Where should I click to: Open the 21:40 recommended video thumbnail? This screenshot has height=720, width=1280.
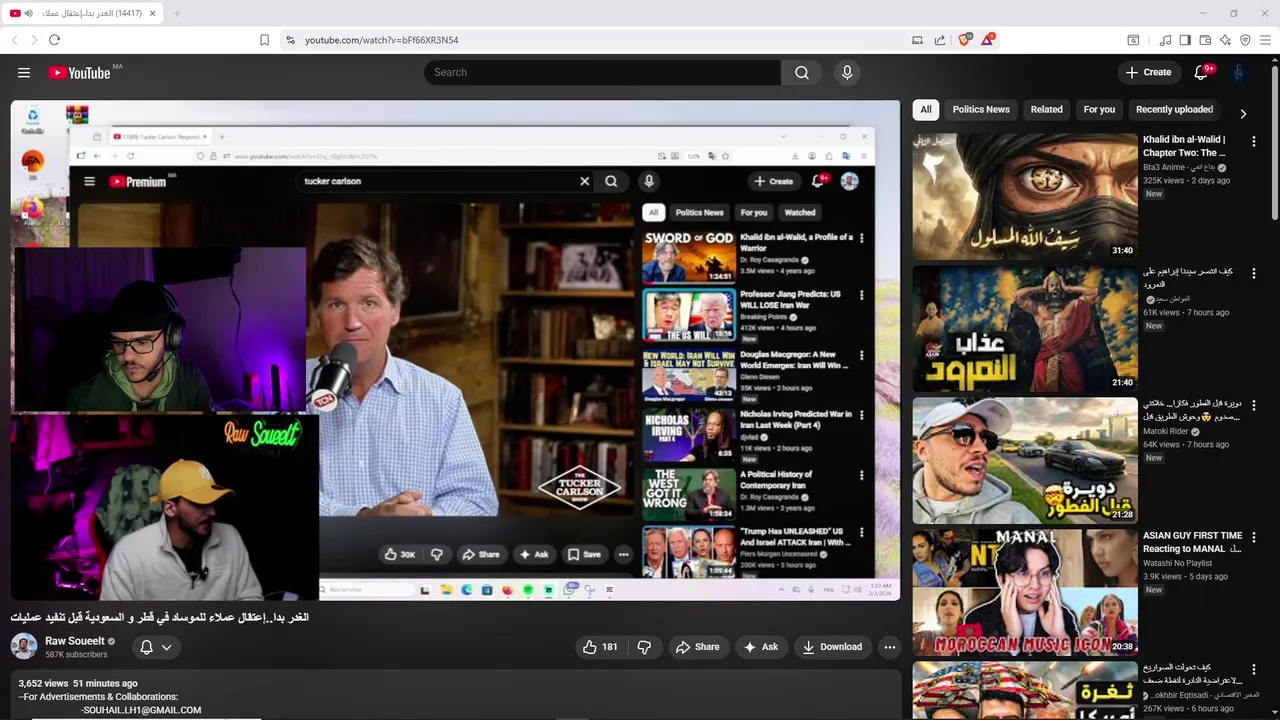coord(1025,328)
